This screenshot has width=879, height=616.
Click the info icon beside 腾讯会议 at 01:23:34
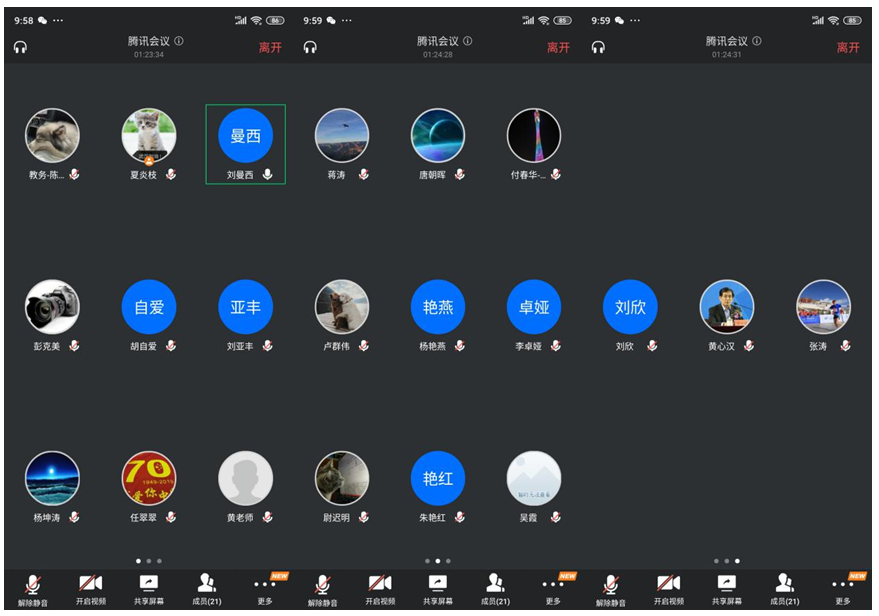(179, 41)
